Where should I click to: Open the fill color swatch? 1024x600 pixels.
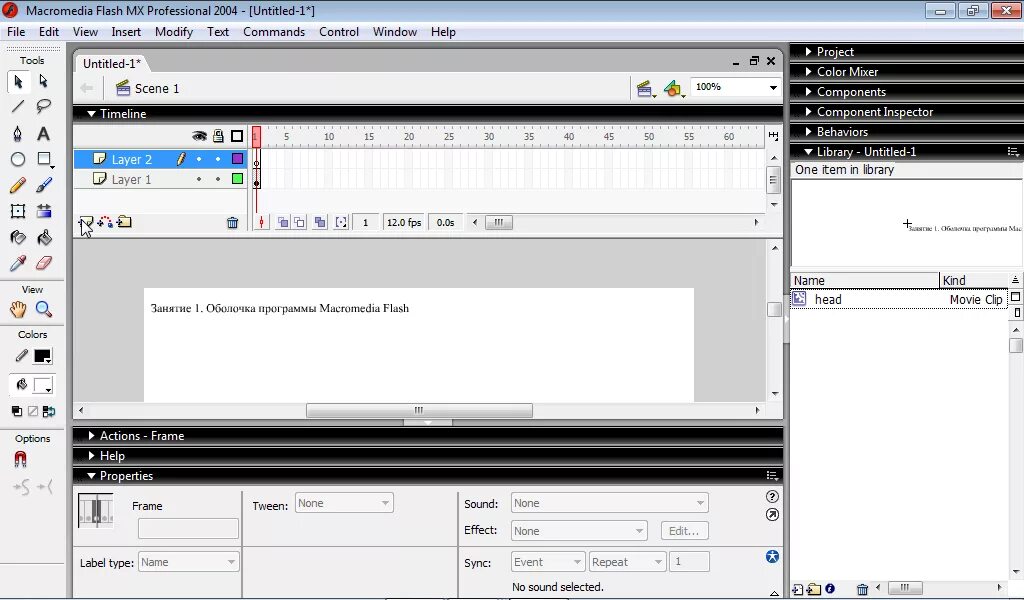[x=42, y=386]
